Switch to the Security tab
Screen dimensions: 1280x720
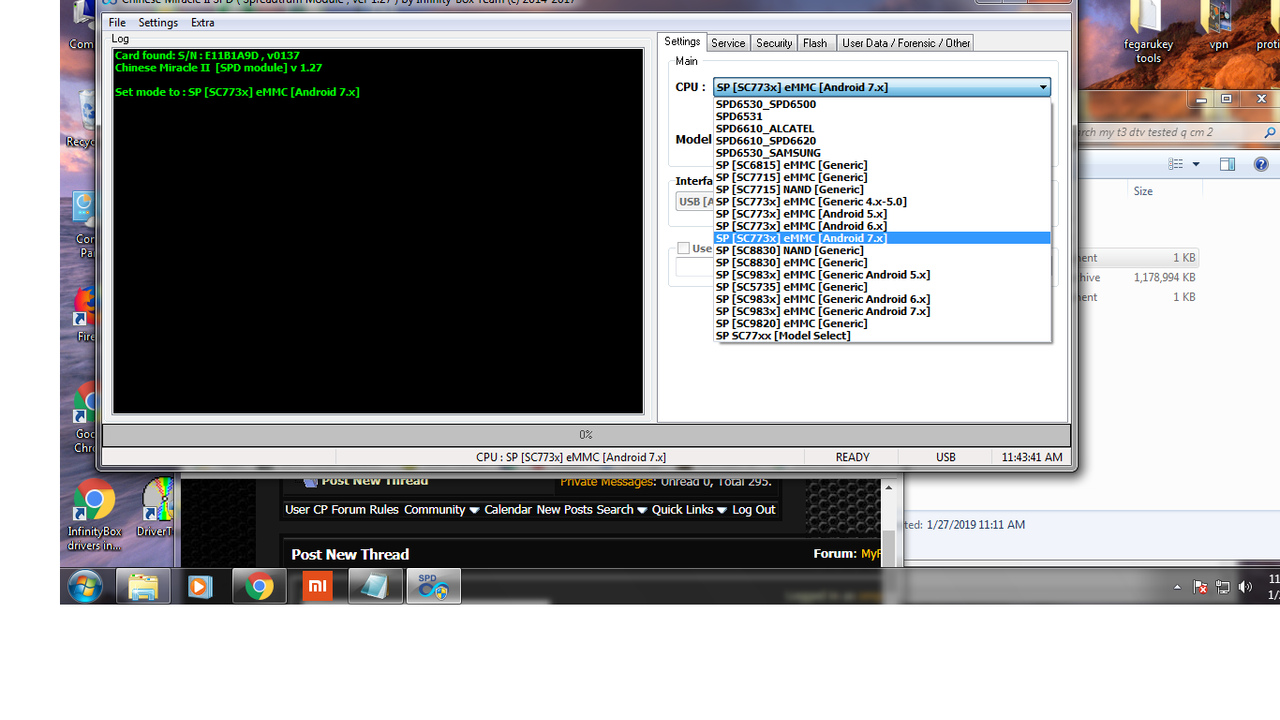774,43
